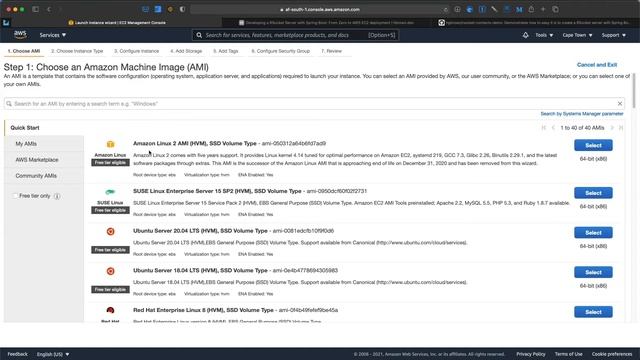Select the Ubuntu Server 20.04 LTS AMI
Image resolution: width=640 pixels, height=360 pixels.
coord(593,233)
